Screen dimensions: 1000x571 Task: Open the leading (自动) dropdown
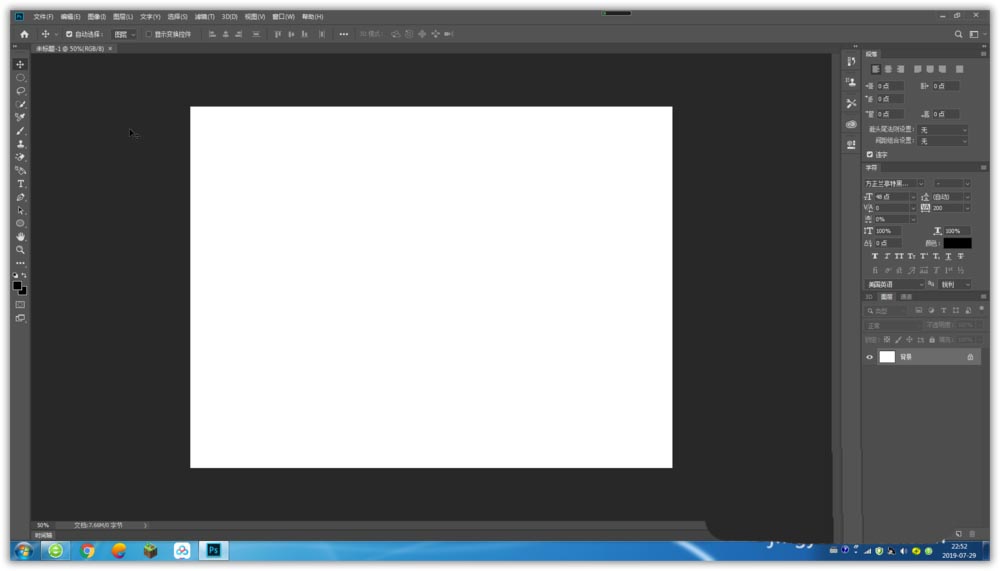(967, 197)
